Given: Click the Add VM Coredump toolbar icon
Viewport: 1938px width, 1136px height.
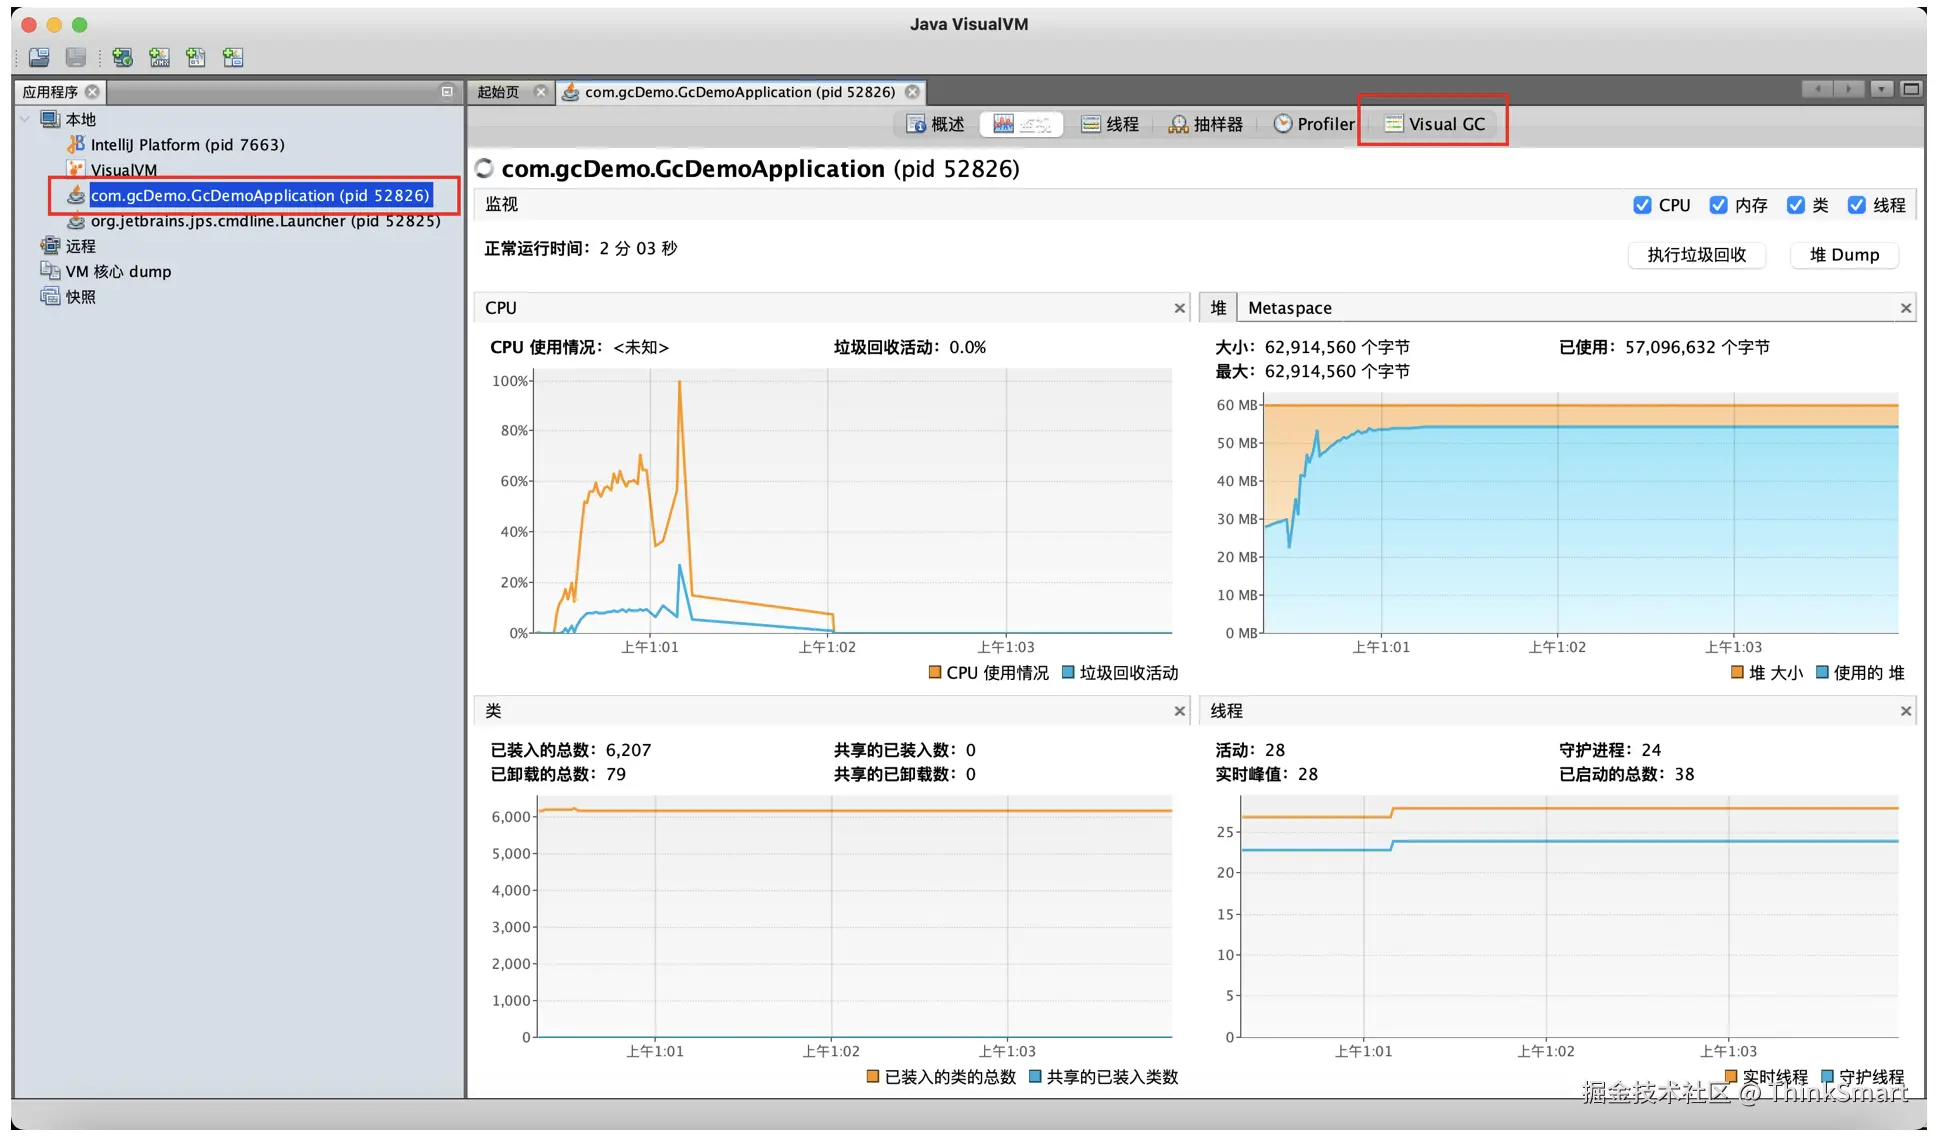Looking at the screenshot, I should click(x=196, y=58).
